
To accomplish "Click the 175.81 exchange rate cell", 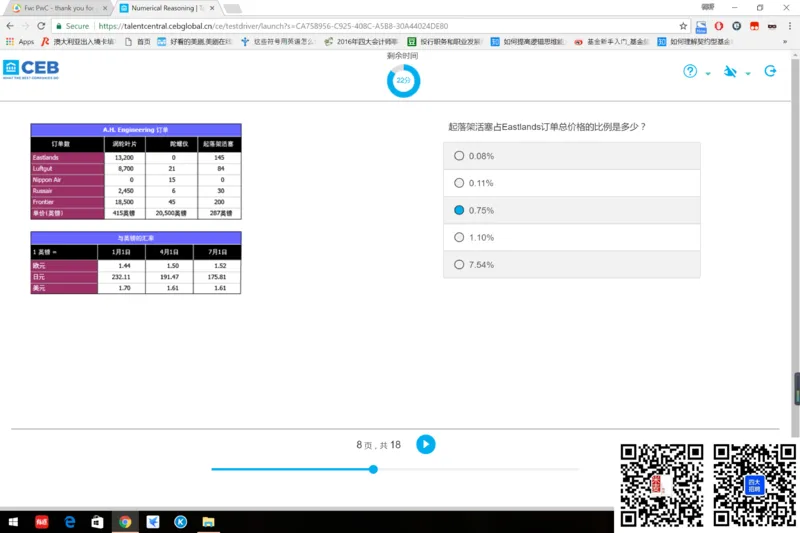I will click(x=217, y=276).
